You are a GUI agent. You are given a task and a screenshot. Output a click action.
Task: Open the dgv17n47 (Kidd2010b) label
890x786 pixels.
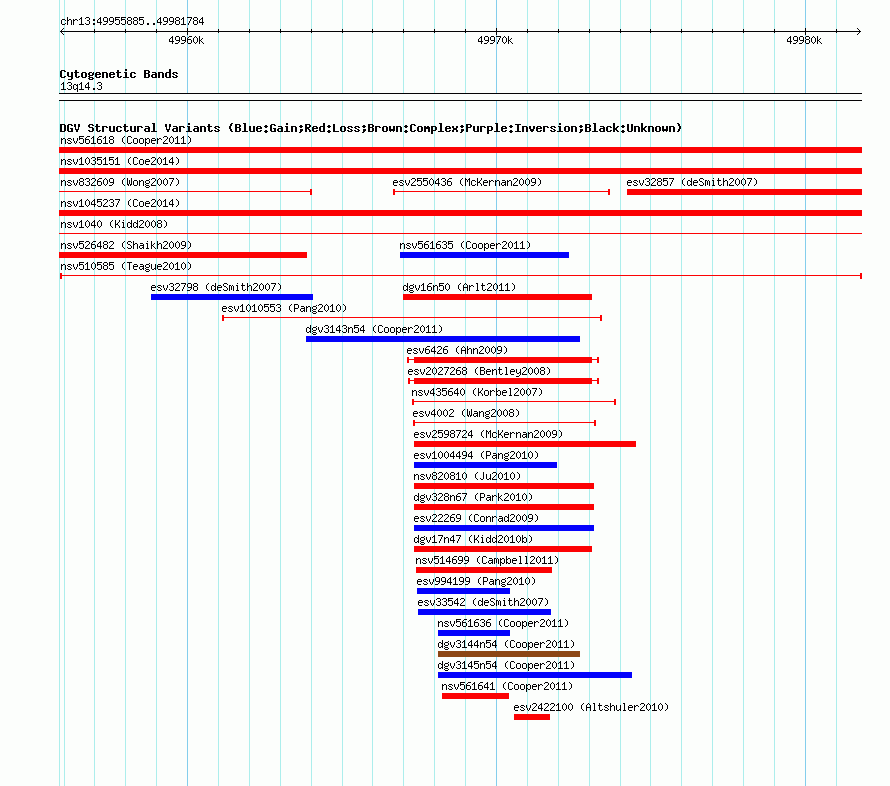[473, 539]
